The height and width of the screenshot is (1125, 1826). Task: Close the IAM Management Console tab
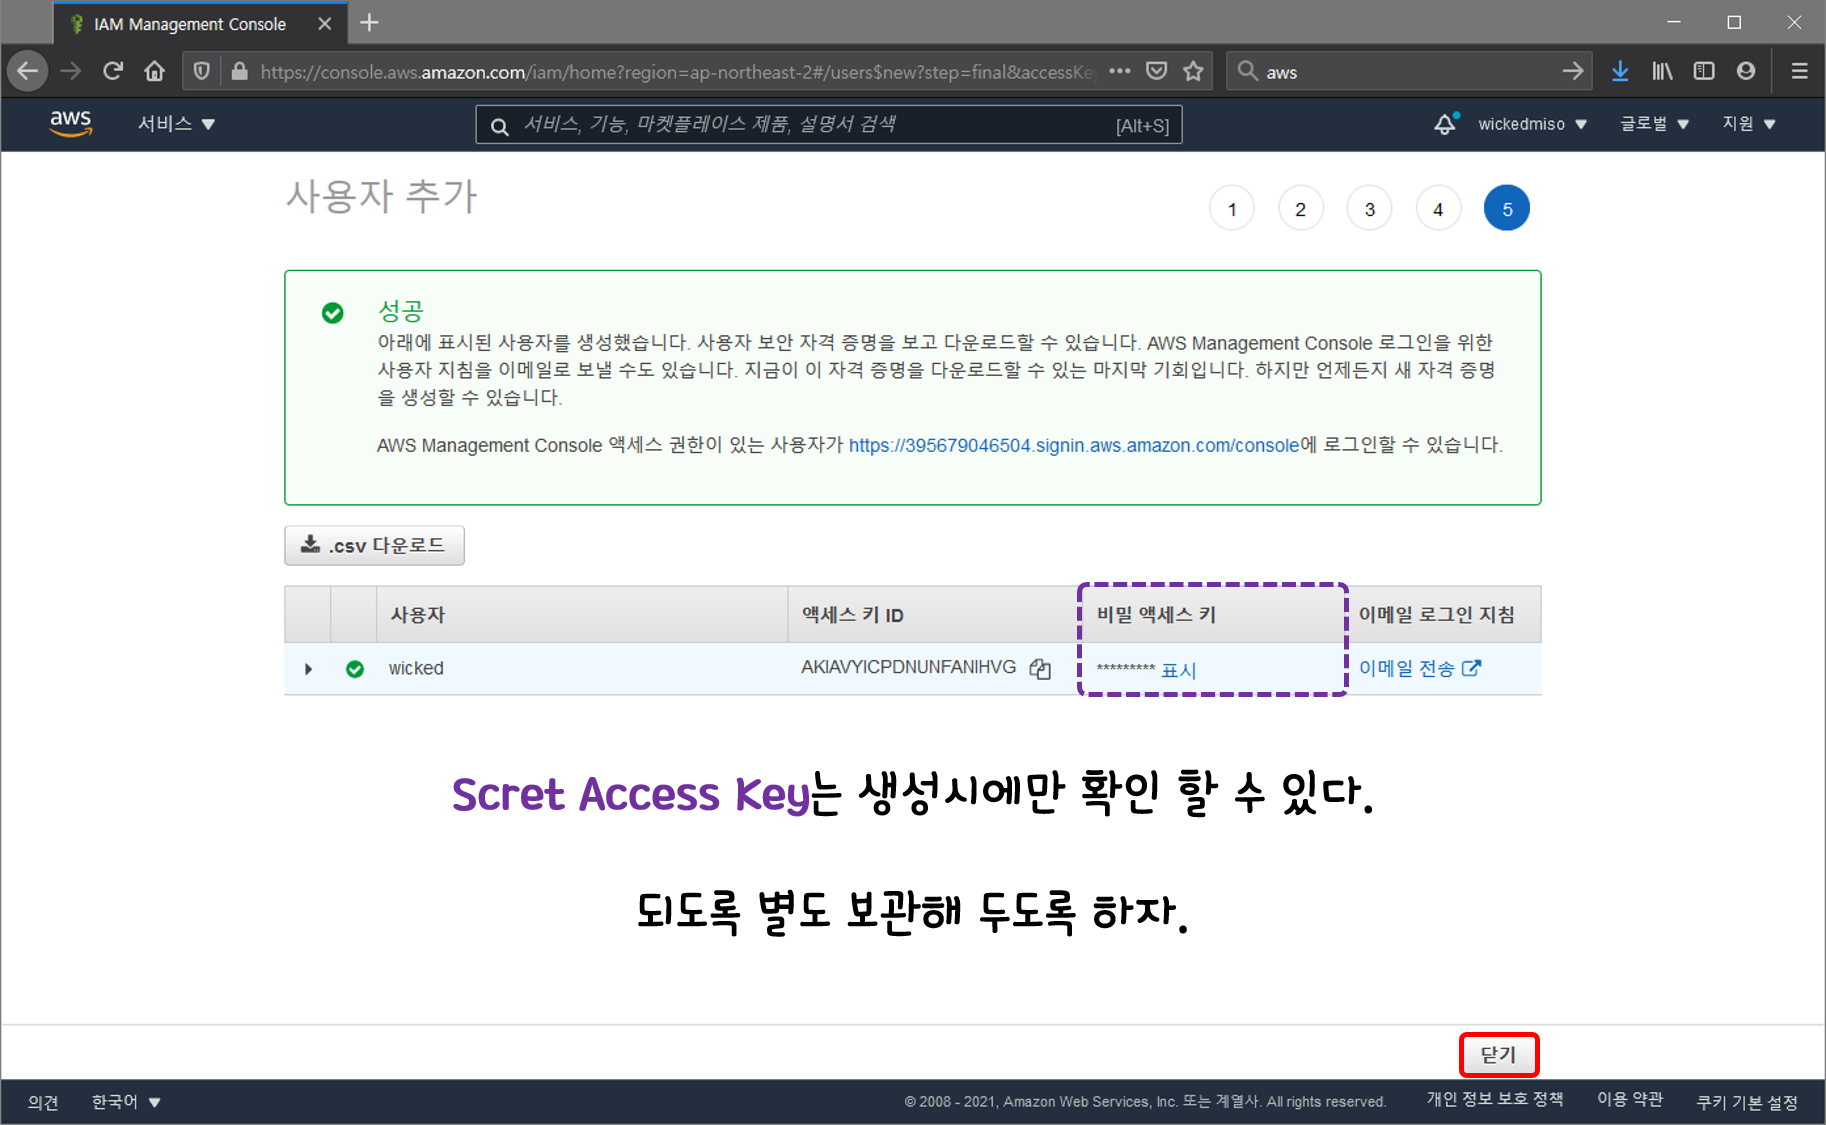(x=324, y=24)
